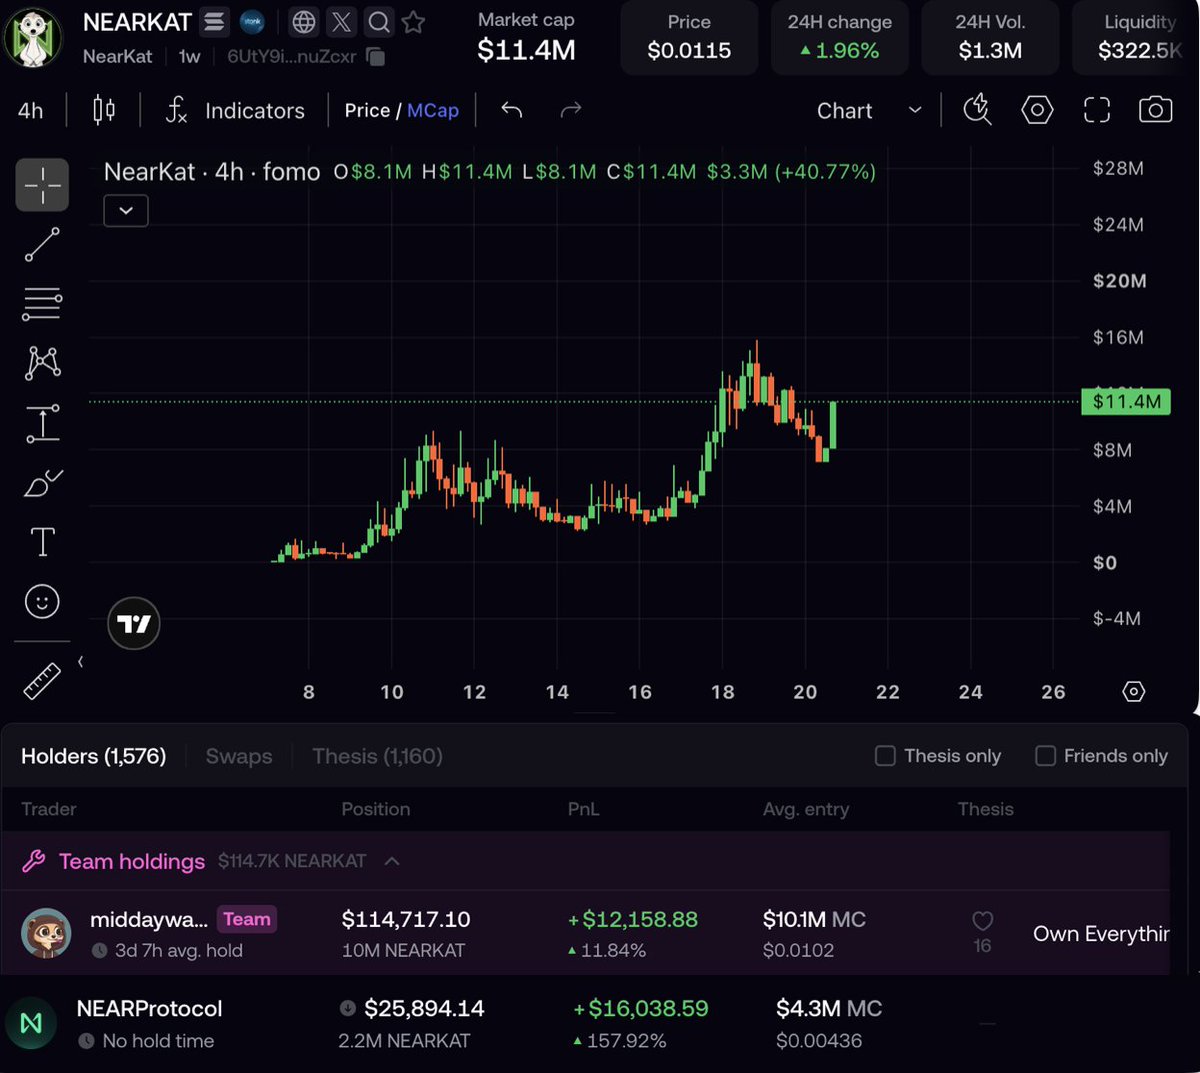Click the +$16,038.59 PnL value
The height and width of the screenshot is (1073, 1200).
pyautogui.click(x=641, y=1008)
